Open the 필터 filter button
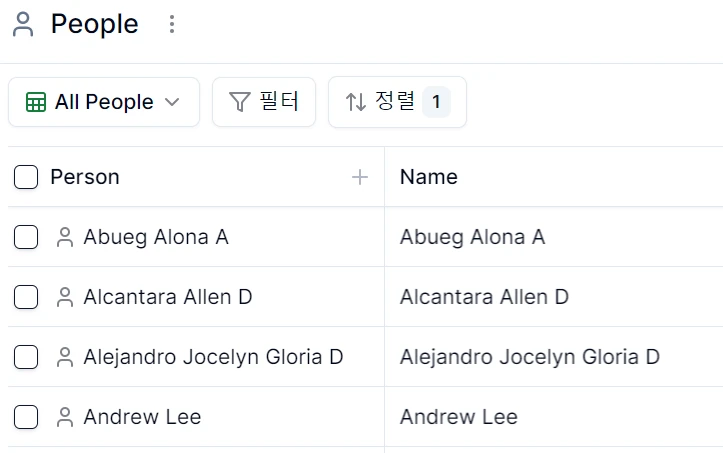 [264, 102]
